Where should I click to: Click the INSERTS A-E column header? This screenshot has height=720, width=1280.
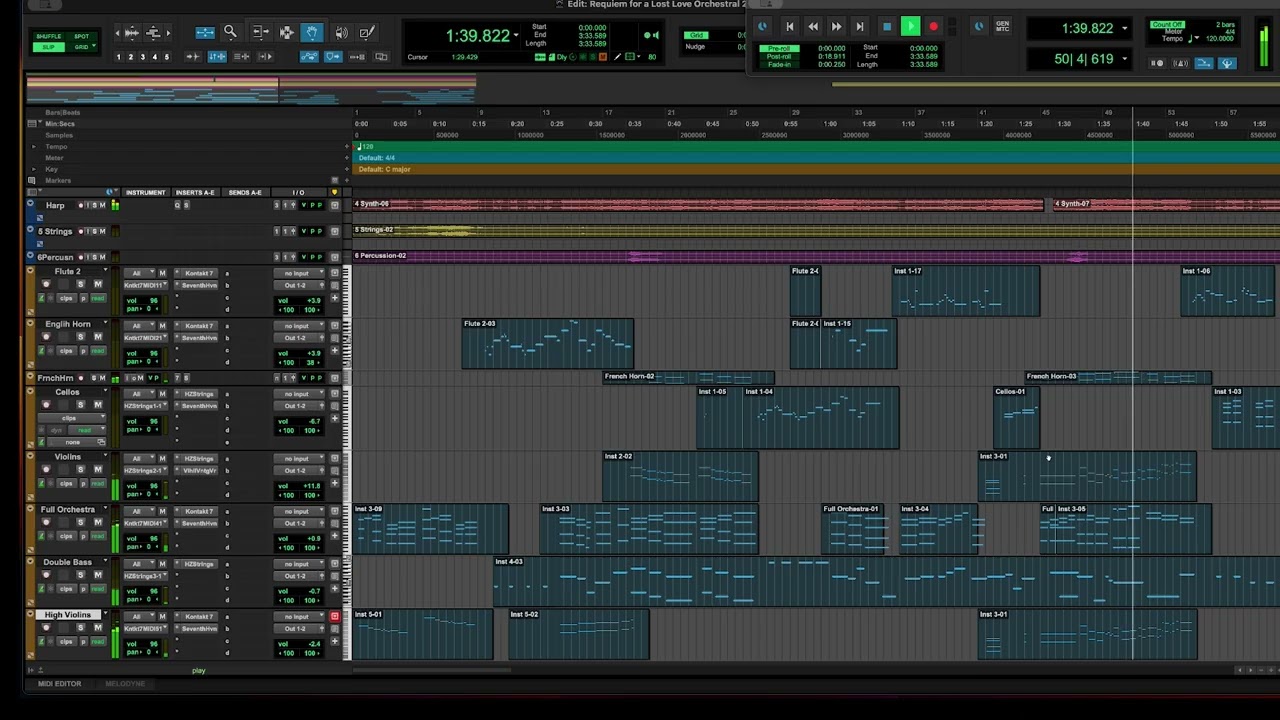pyautogui.click(x=195, y=192)
